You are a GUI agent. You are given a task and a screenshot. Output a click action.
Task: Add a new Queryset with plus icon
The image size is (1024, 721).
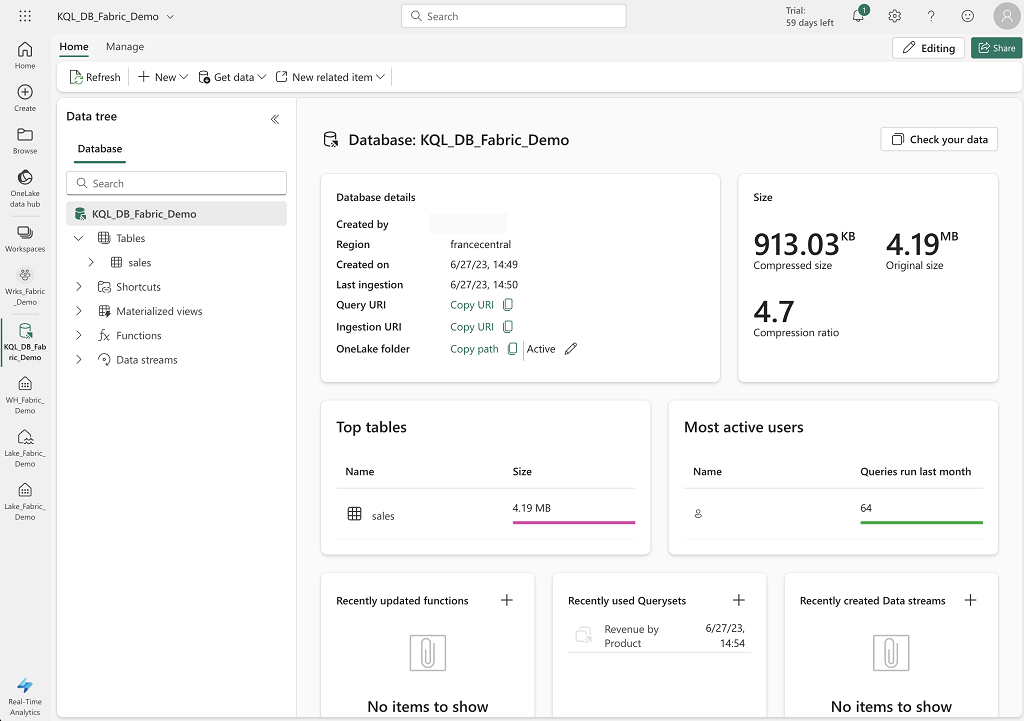(739, 600)
